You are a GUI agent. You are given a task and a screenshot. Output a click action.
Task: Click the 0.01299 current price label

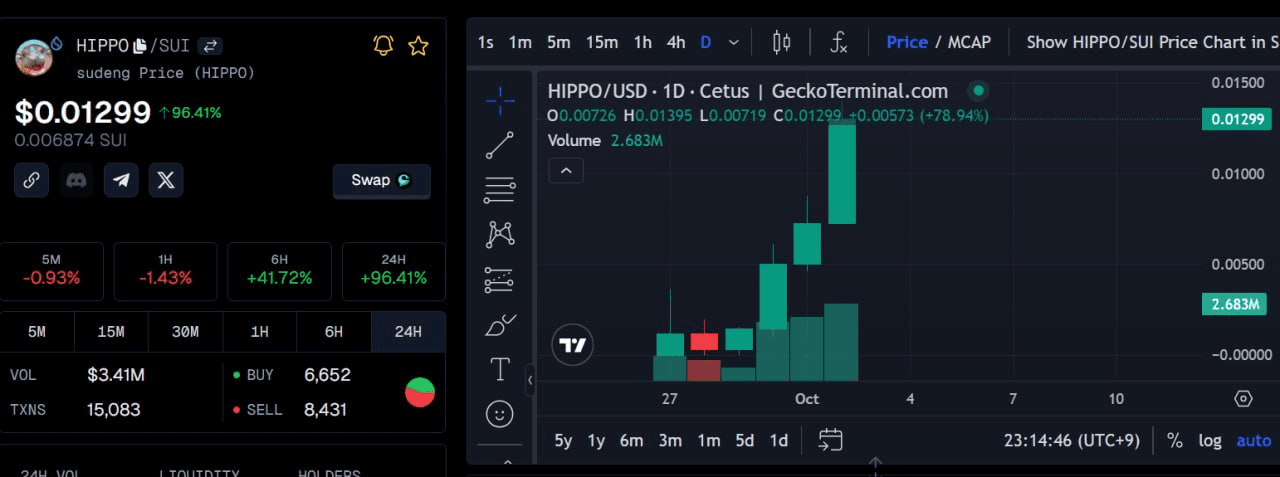[x=1236, y=119]
